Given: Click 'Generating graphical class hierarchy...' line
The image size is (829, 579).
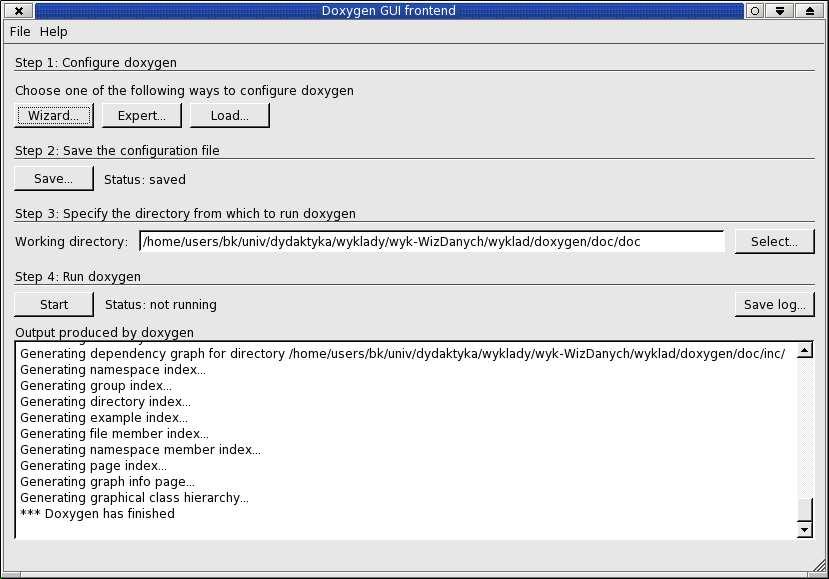Looking at the screenshot, I should tap(134, 498).
